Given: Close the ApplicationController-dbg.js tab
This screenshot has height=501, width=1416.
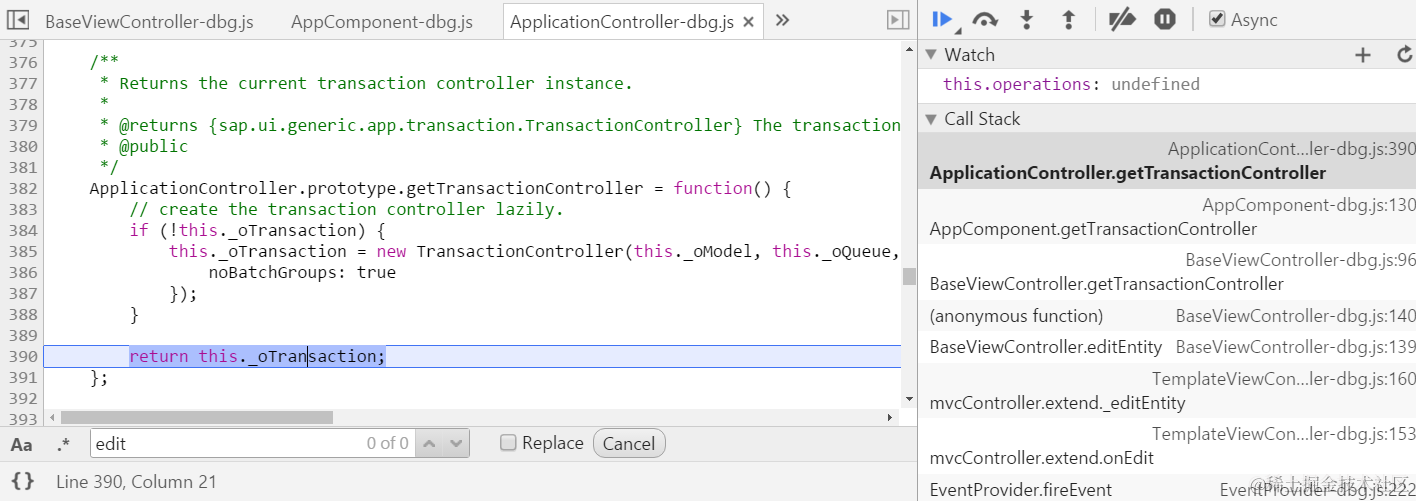Looking at the screenshot, I should pos(749,21).
